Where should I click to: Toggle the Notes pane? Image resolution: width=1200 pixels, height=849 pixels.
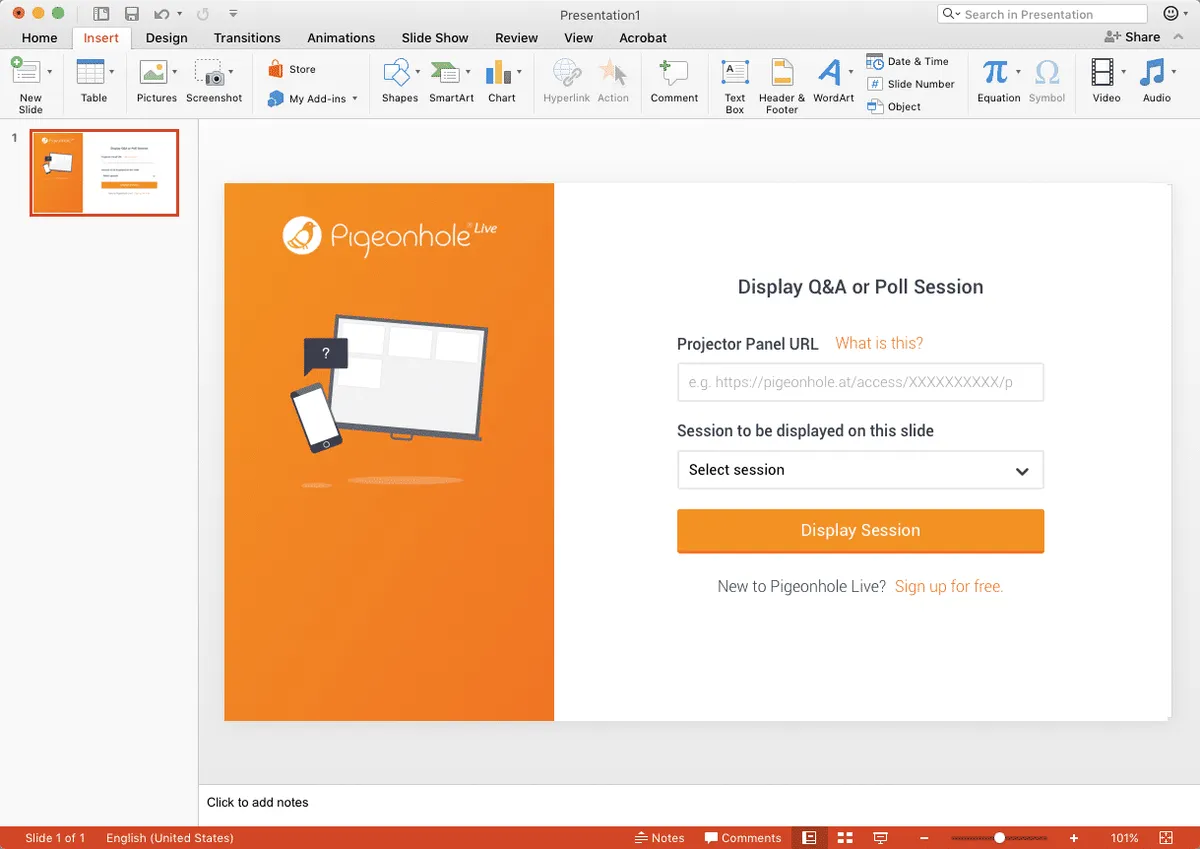coord(660,838)
